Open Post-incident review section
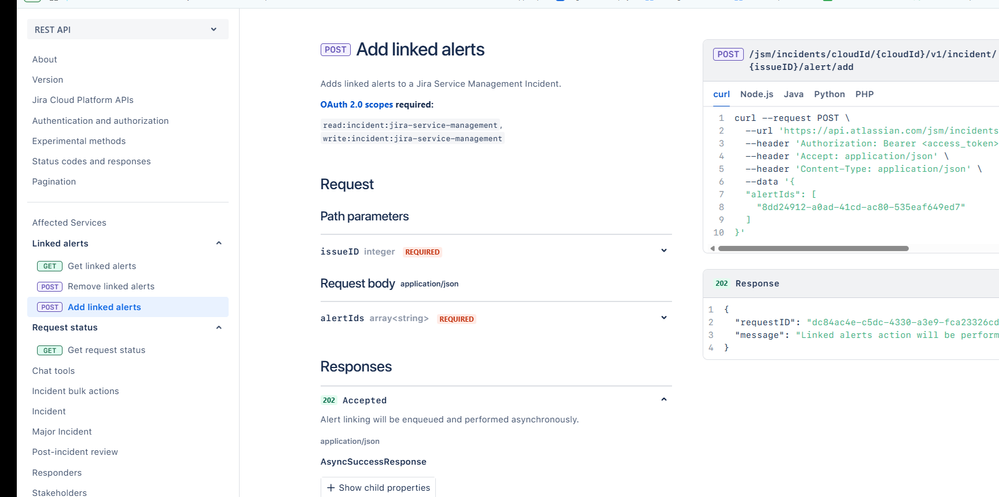 tap(75, 452)
